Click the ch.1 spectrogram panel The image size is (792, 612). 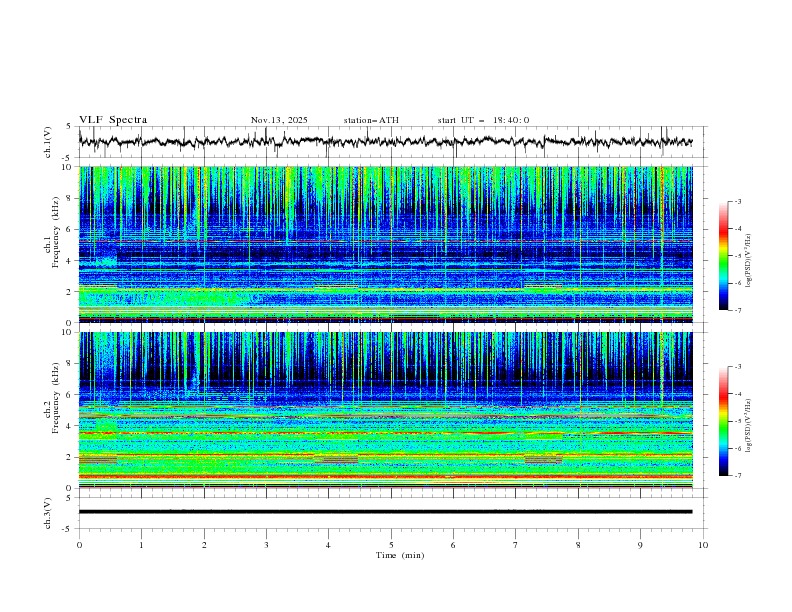pos(386,244)
